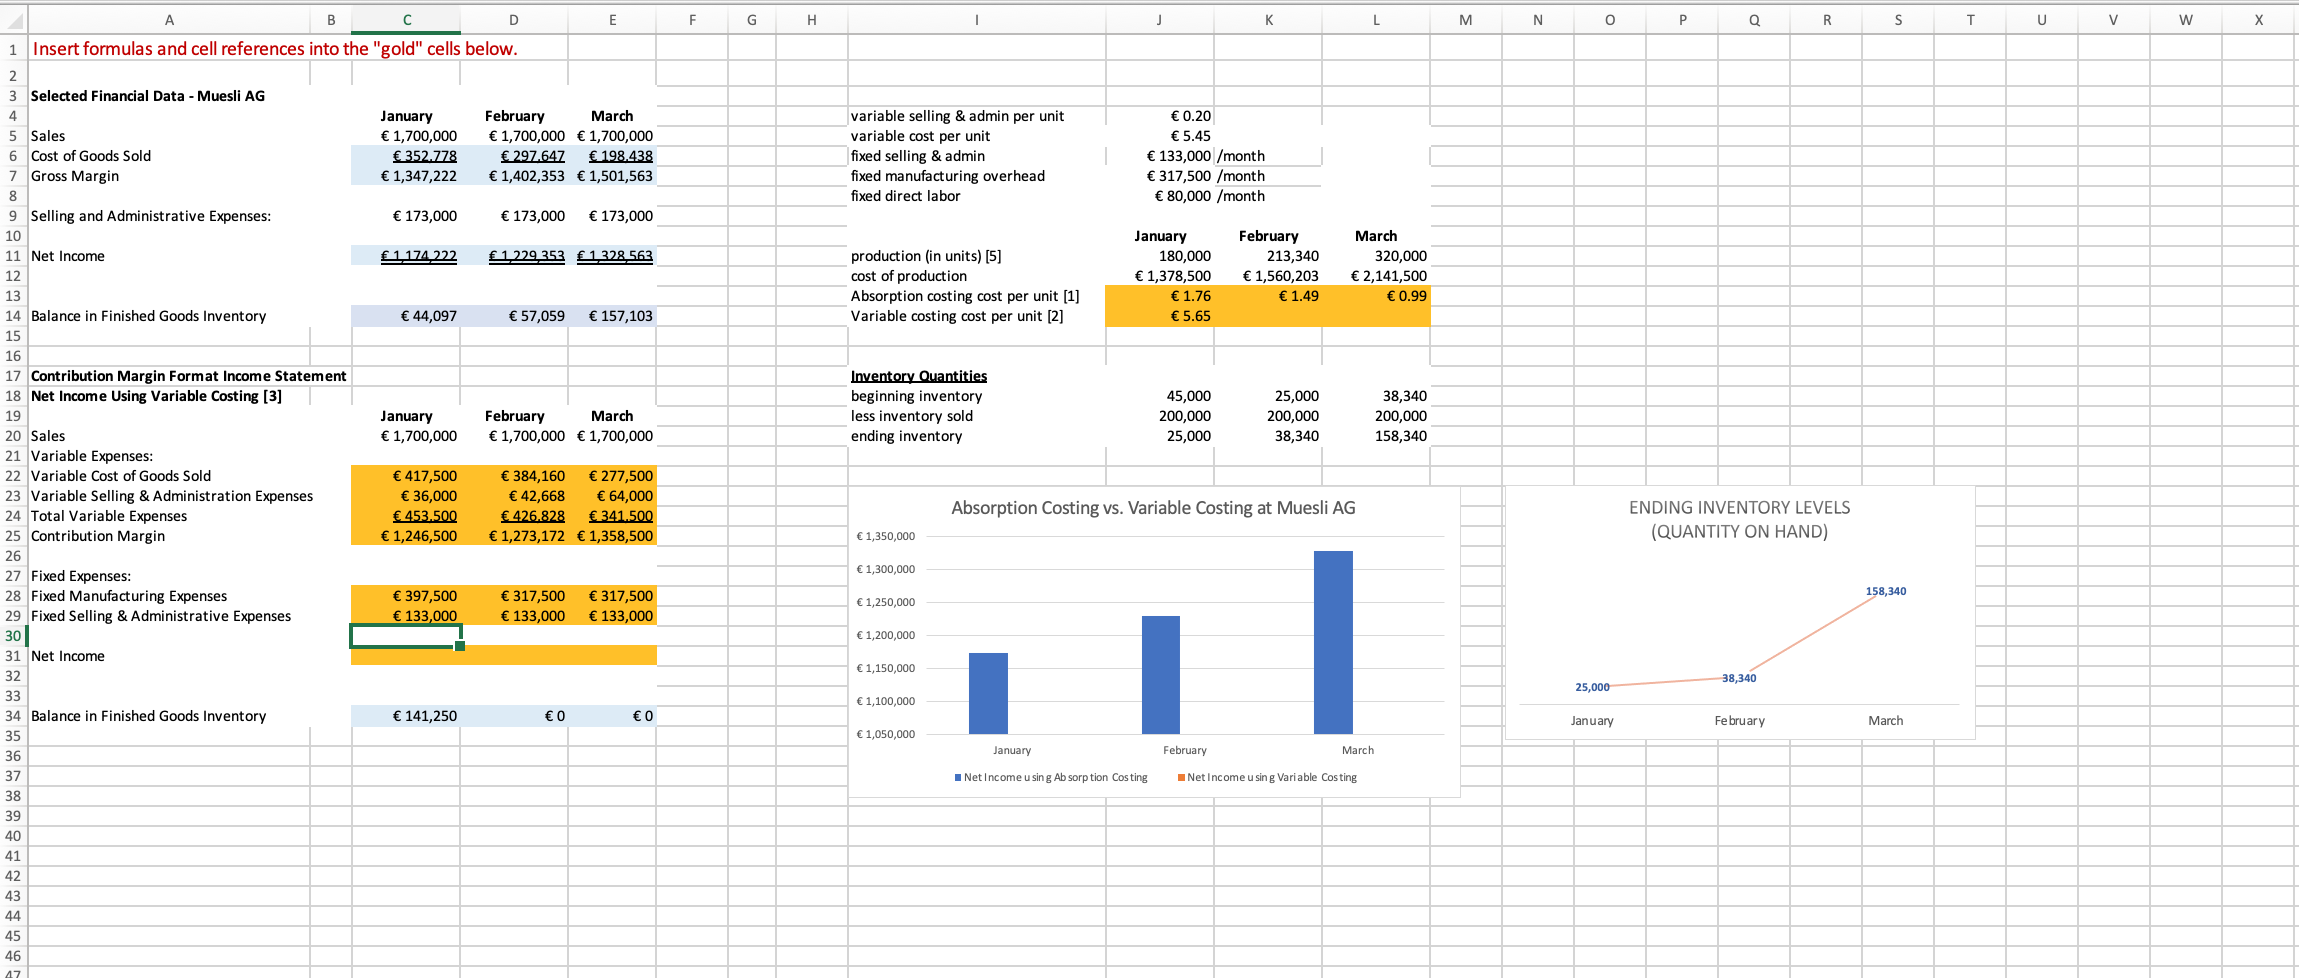The width and height of the screenshot is (2299, 978).
Task: Click the red instruction text in row 1
Action: (275, 49)
